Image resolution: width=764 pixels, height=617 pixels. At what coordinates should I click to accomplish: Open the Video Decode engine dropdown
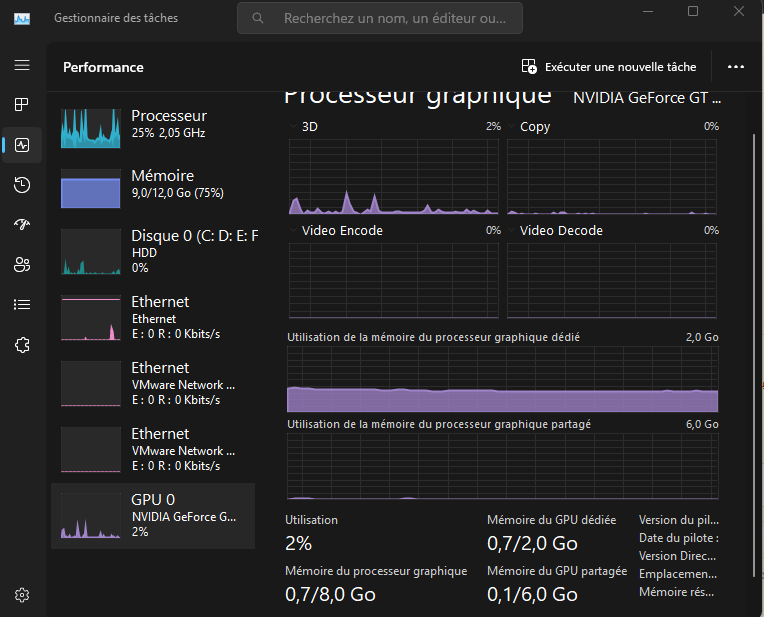click(x=512, y=230)
